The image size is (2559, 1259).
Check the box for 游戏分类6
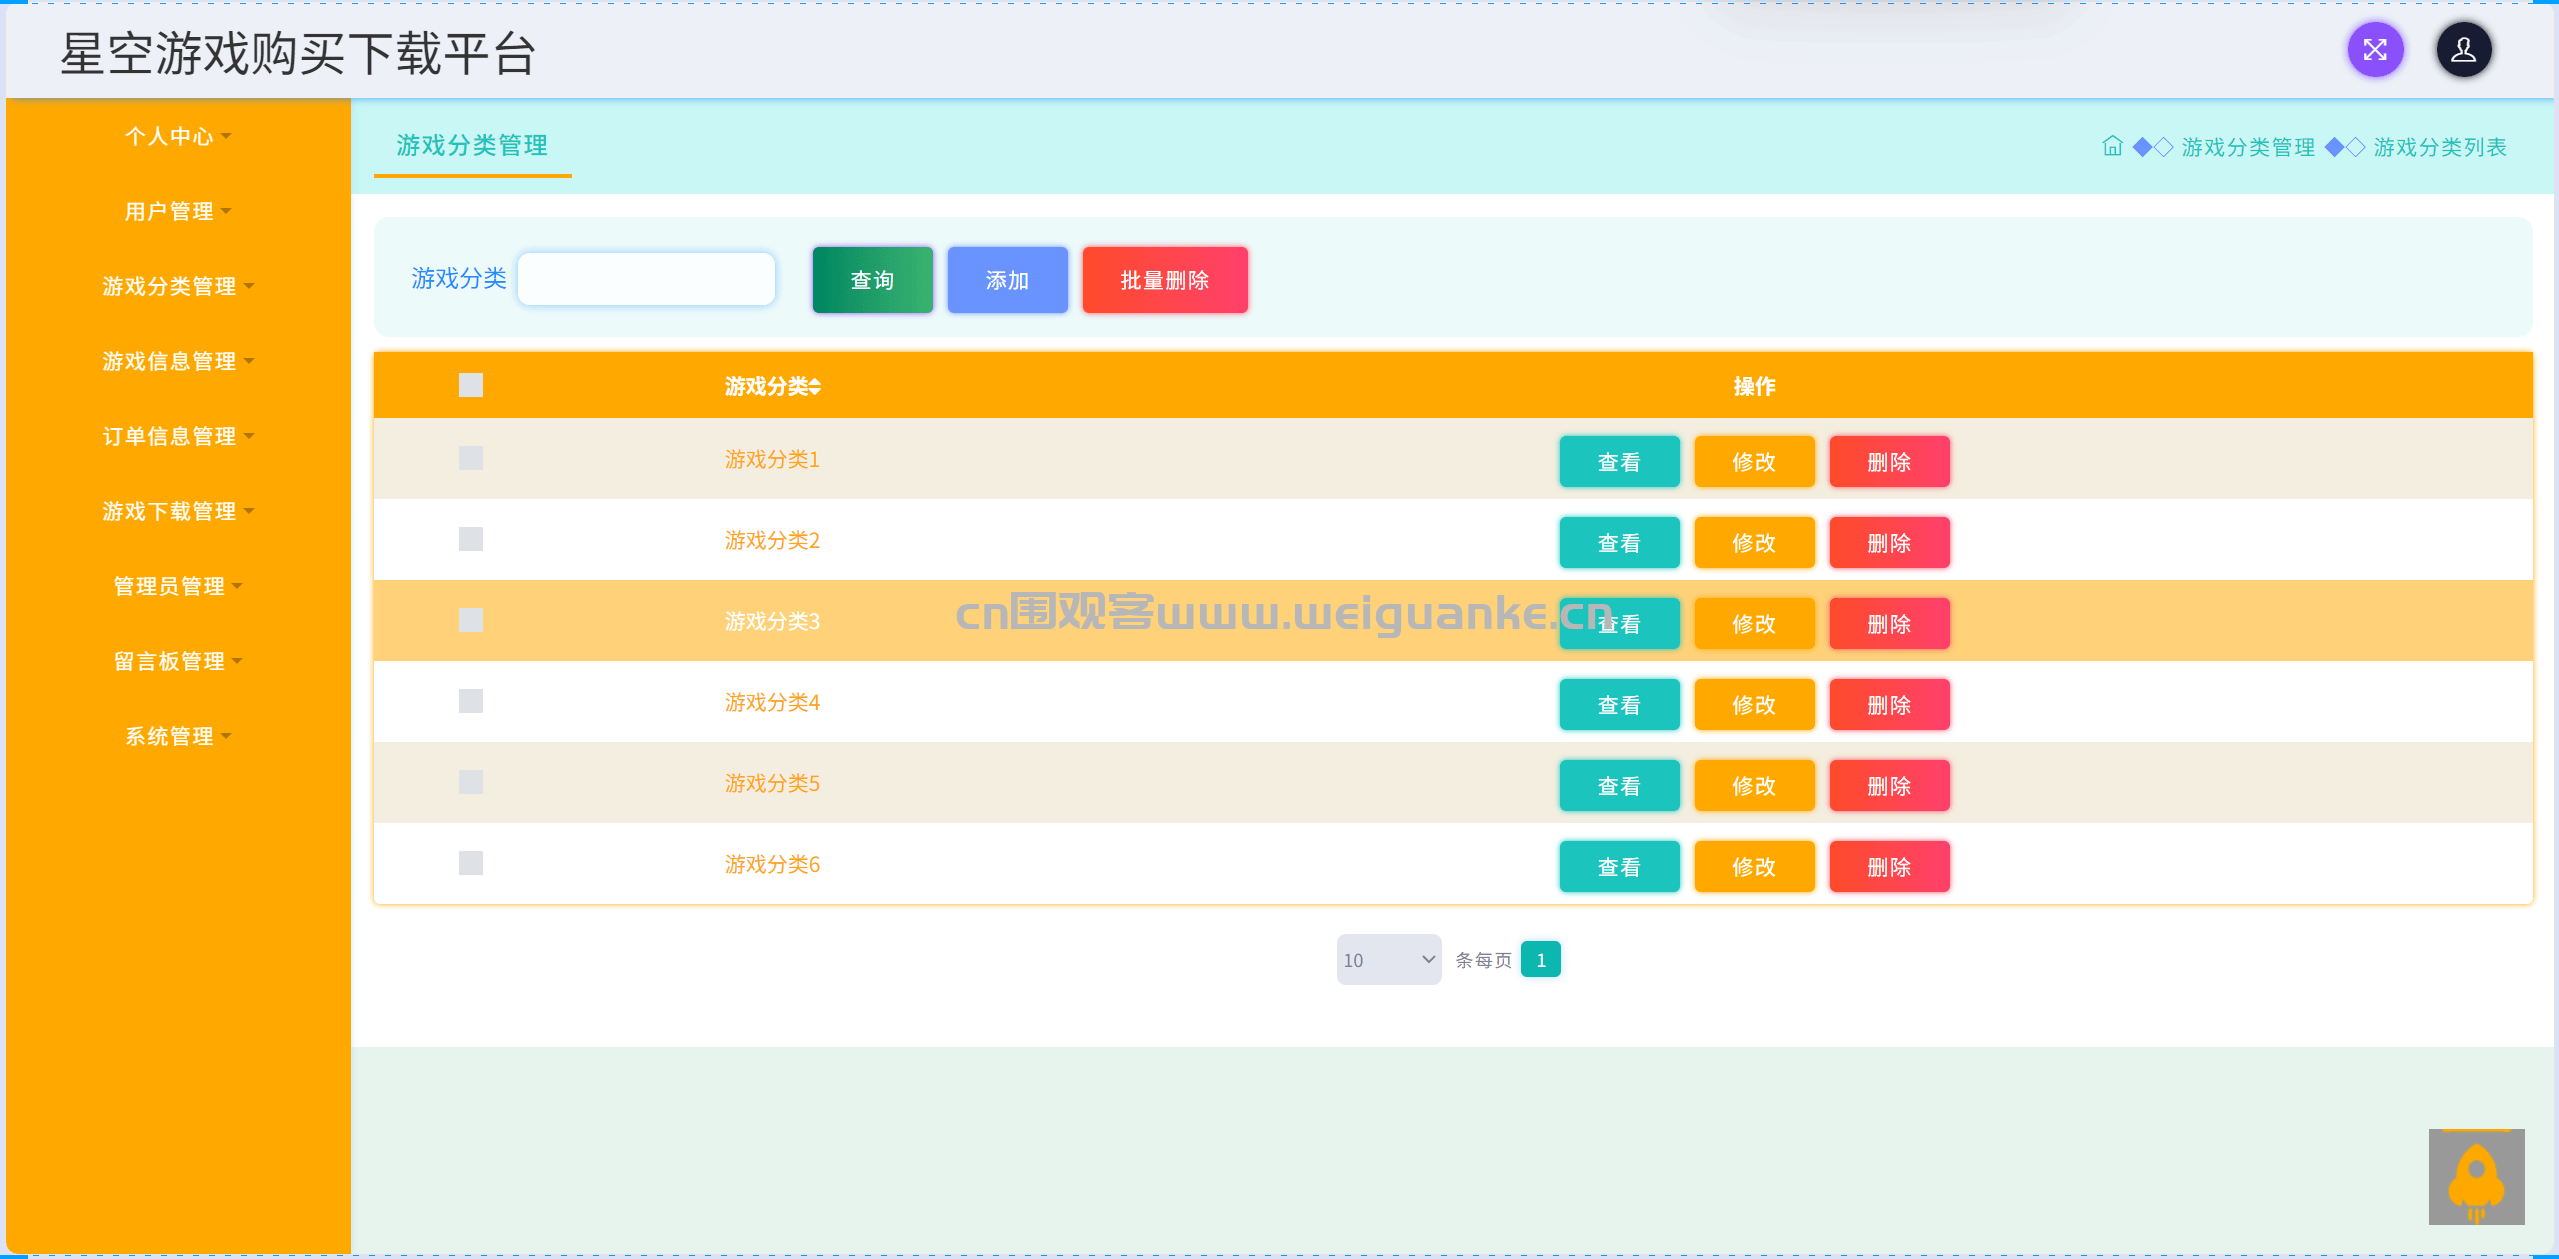pos(471,863)
